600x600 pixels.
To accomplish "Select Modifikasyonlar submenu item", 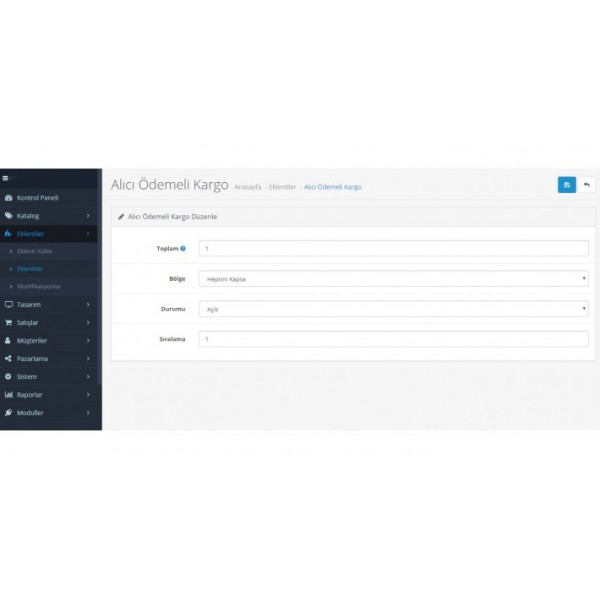I will (x=49, y=286).
